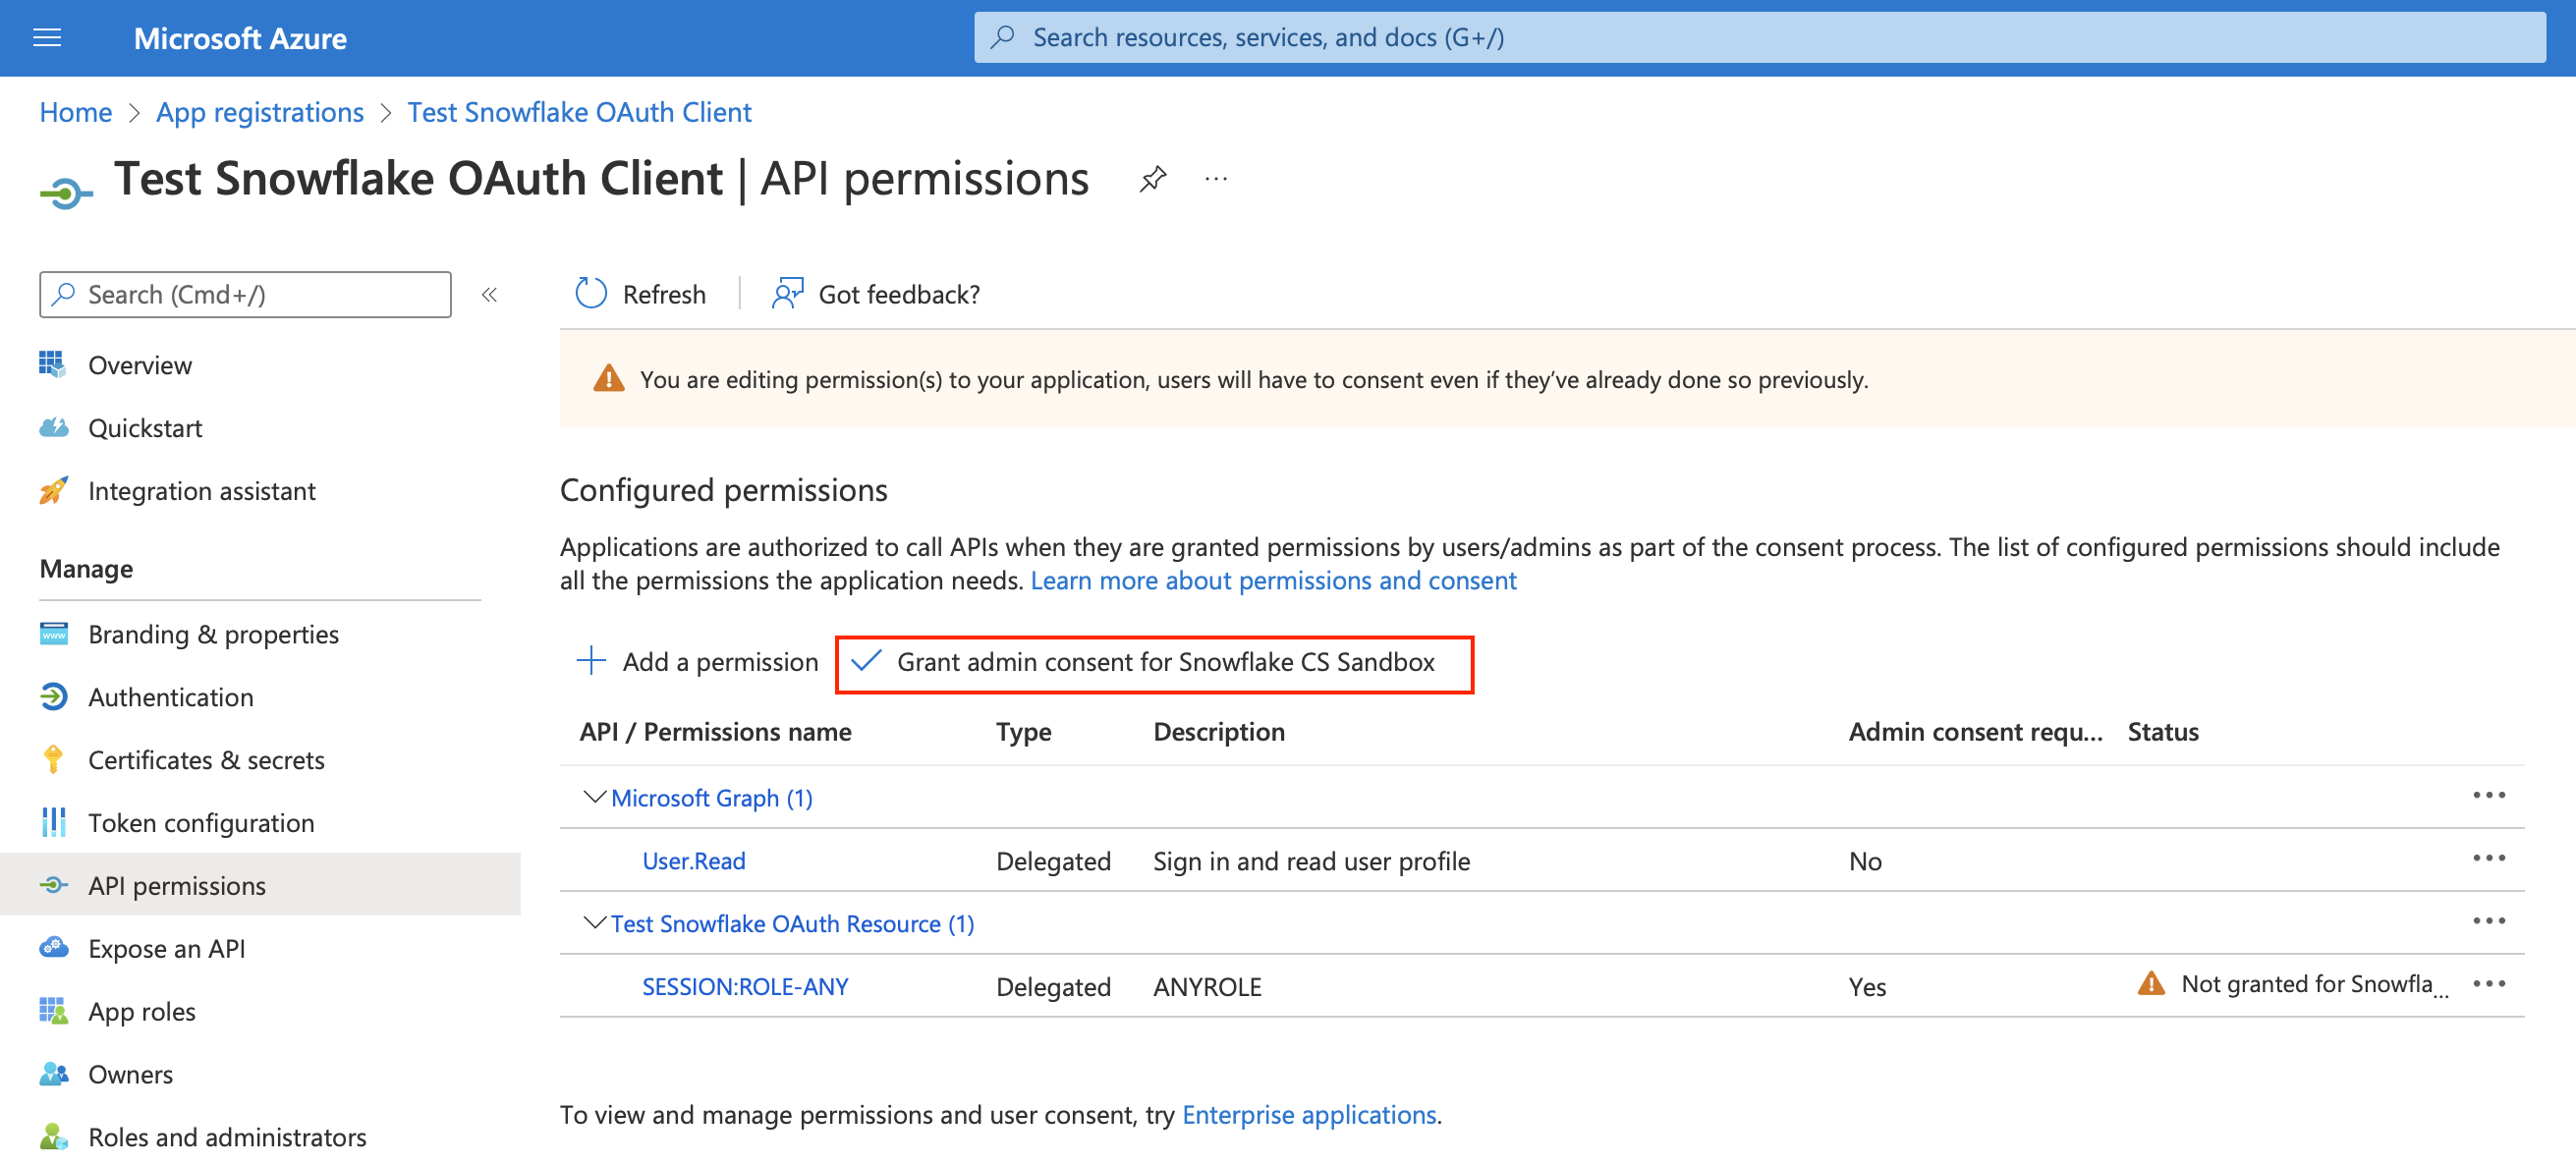Click the Refresh icon in toolbar
Viewport: 2576px width, 1165px height.
click(591, 294)
